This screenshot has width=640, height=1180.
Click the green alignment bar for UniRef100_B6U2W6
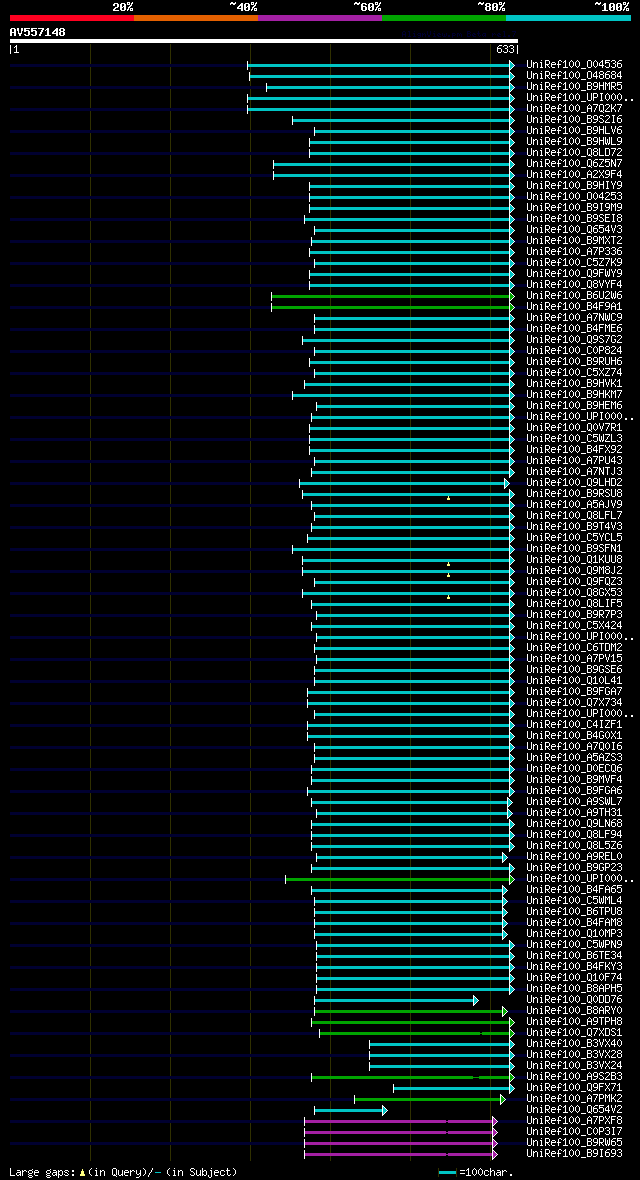click(x=393, y=297)
